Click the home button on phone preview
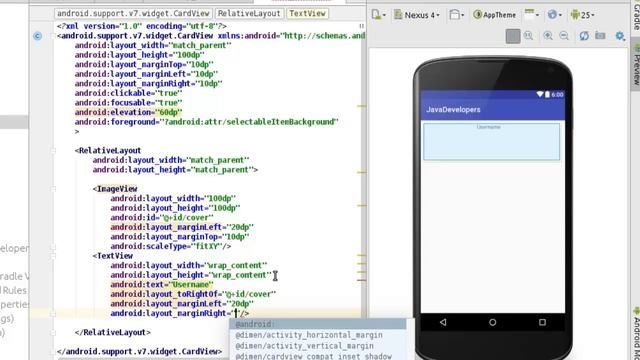This screenshot has height=360, width=640. coord(493,322)
